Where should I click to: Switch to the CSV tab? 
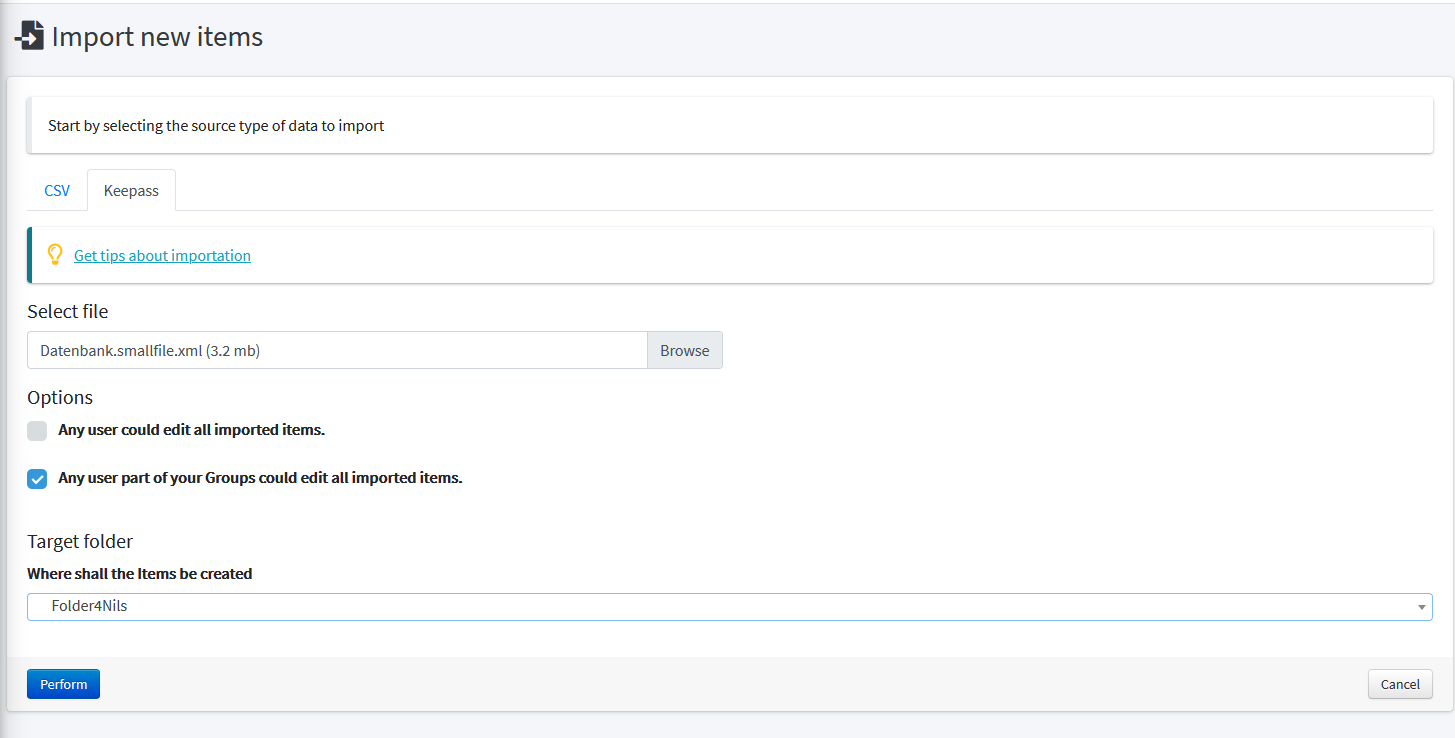[x=57, y=190]
